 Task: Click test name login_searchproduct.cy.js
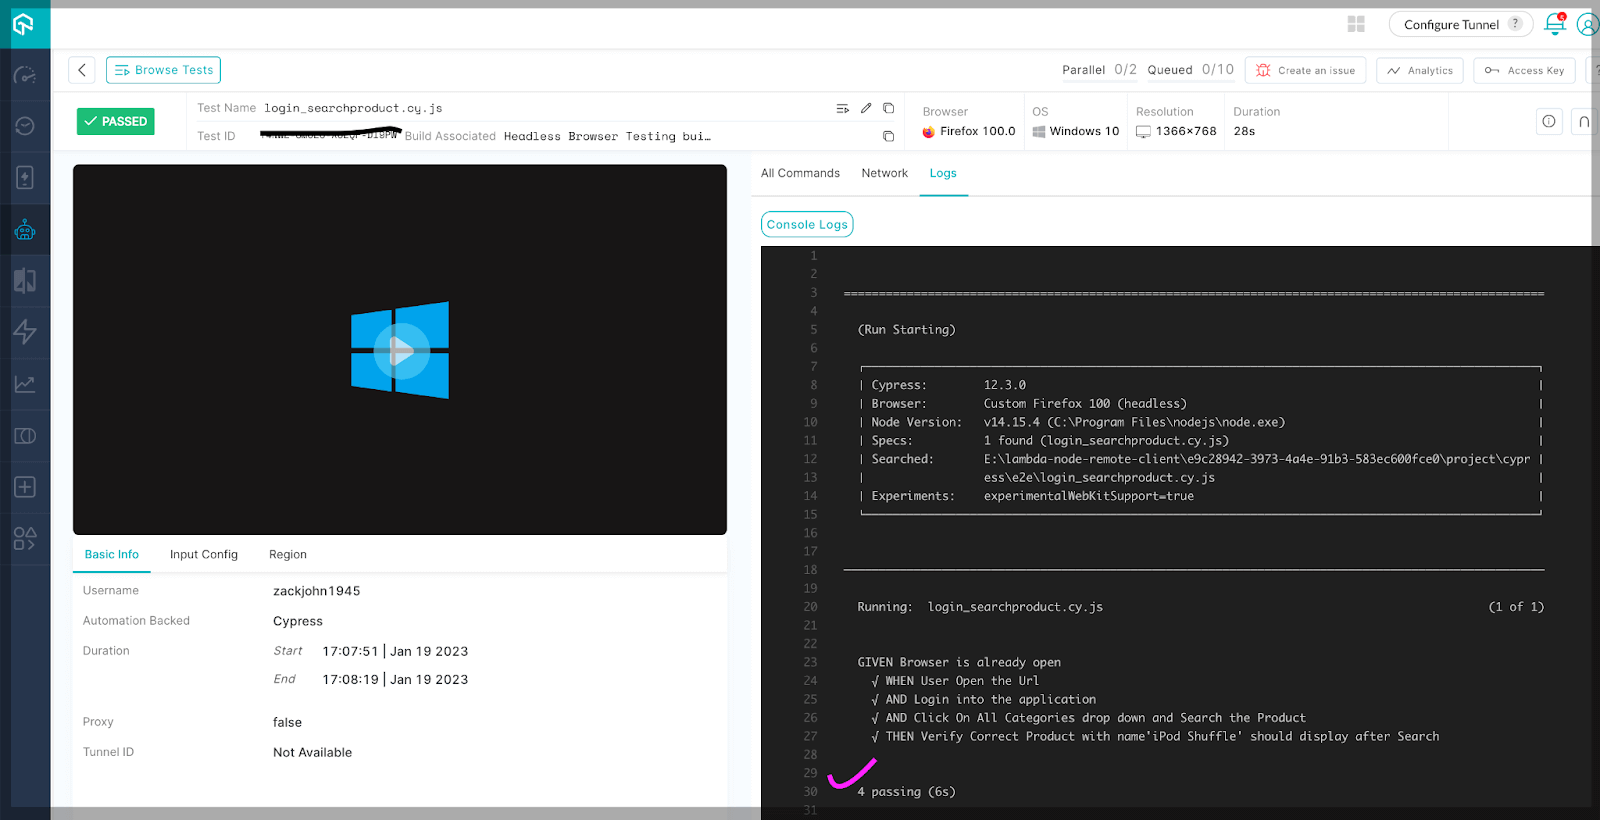pyautogui.click(x=353, y=108)
